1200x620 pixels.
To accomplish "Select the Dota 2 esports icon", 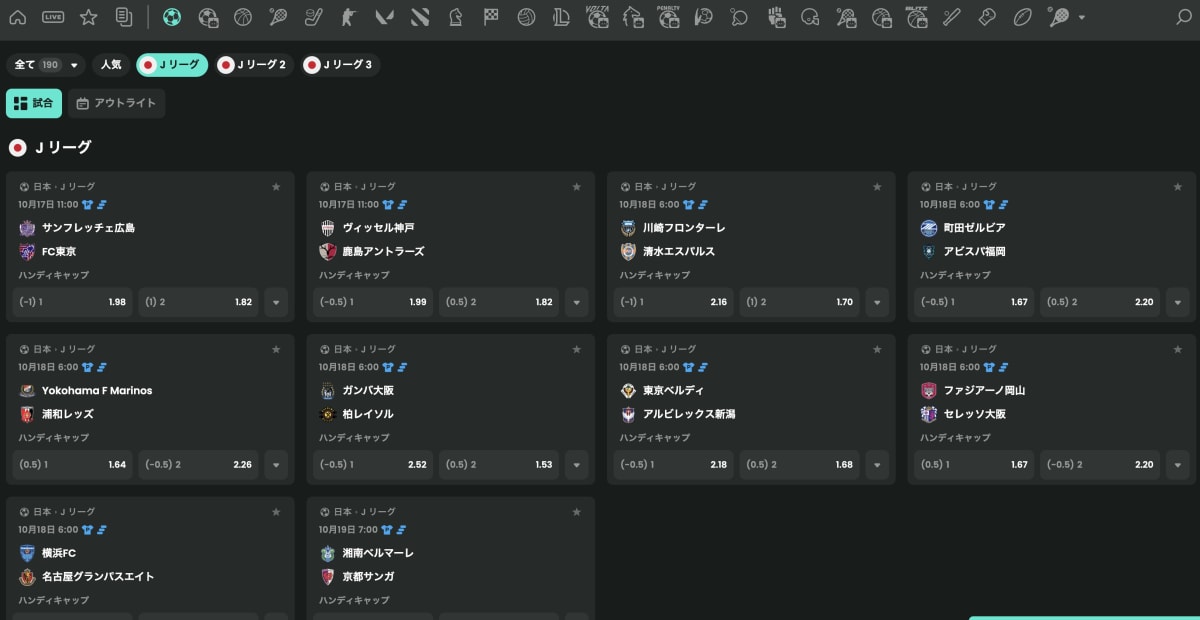I will pos(420,17).
